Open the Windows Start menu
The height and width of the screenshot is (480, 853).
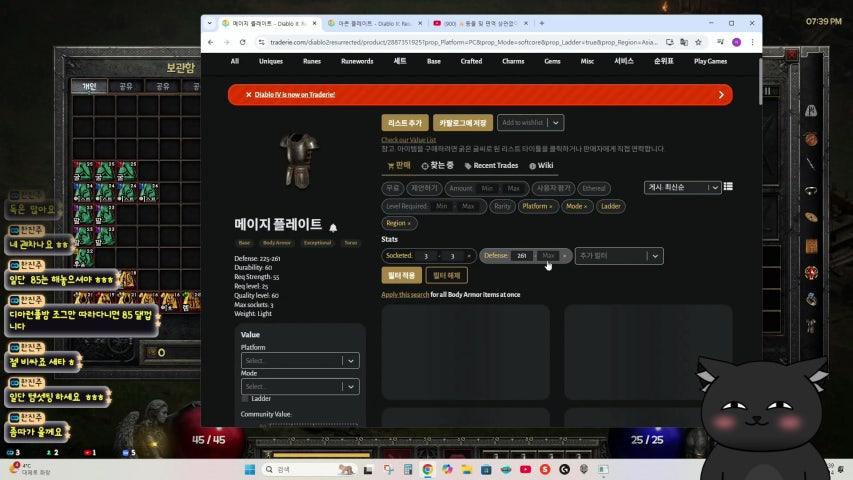pyautogui.click(x=250, y=469)
